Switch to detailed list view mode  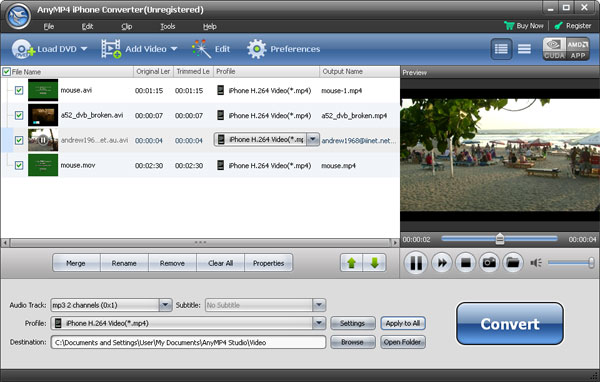pyautogui.click(x=501, y=49)
